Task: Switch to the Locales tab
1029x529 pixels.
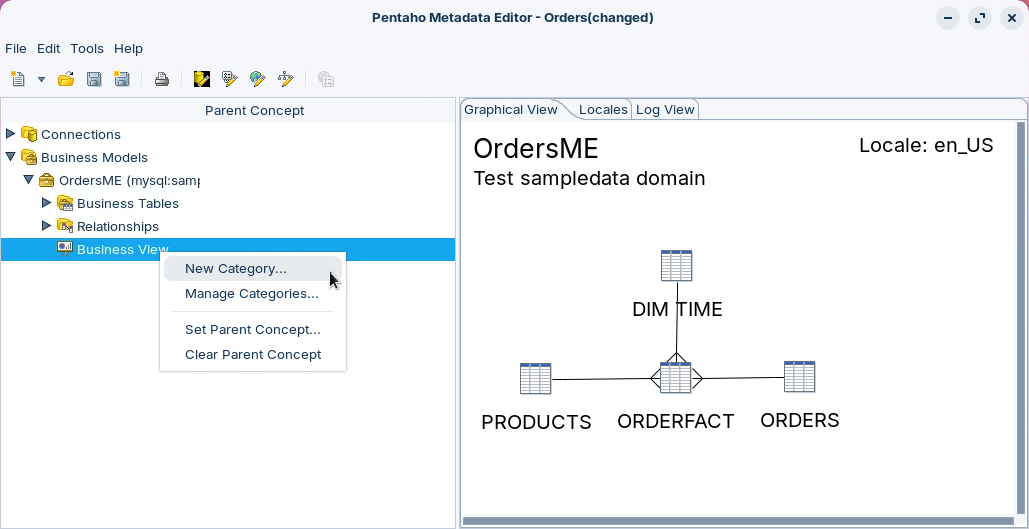Action: click(603, 110)
